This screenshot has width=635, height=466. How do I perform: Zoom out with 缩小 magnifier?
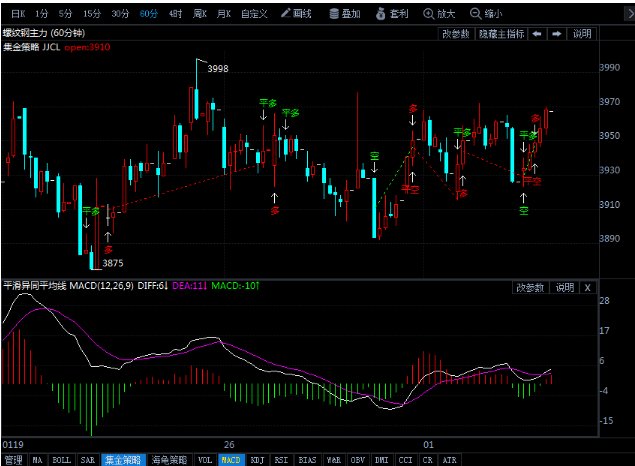click(x=487, y=14)
